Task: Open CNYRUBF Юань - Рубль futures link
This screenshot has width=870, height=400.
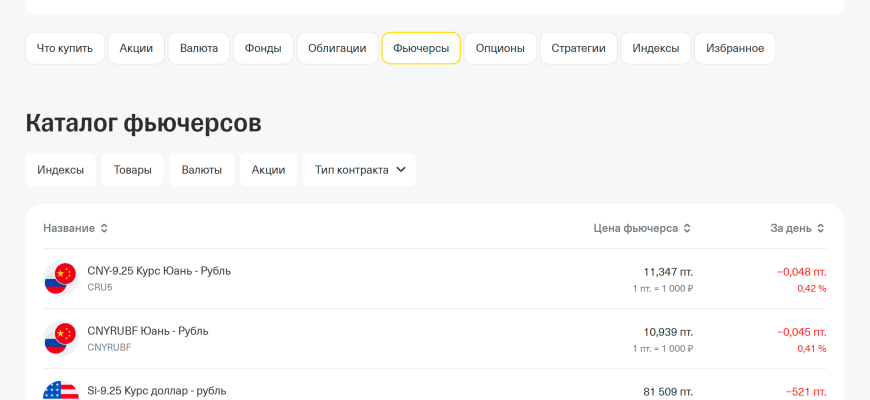Action: coord(148,331)
